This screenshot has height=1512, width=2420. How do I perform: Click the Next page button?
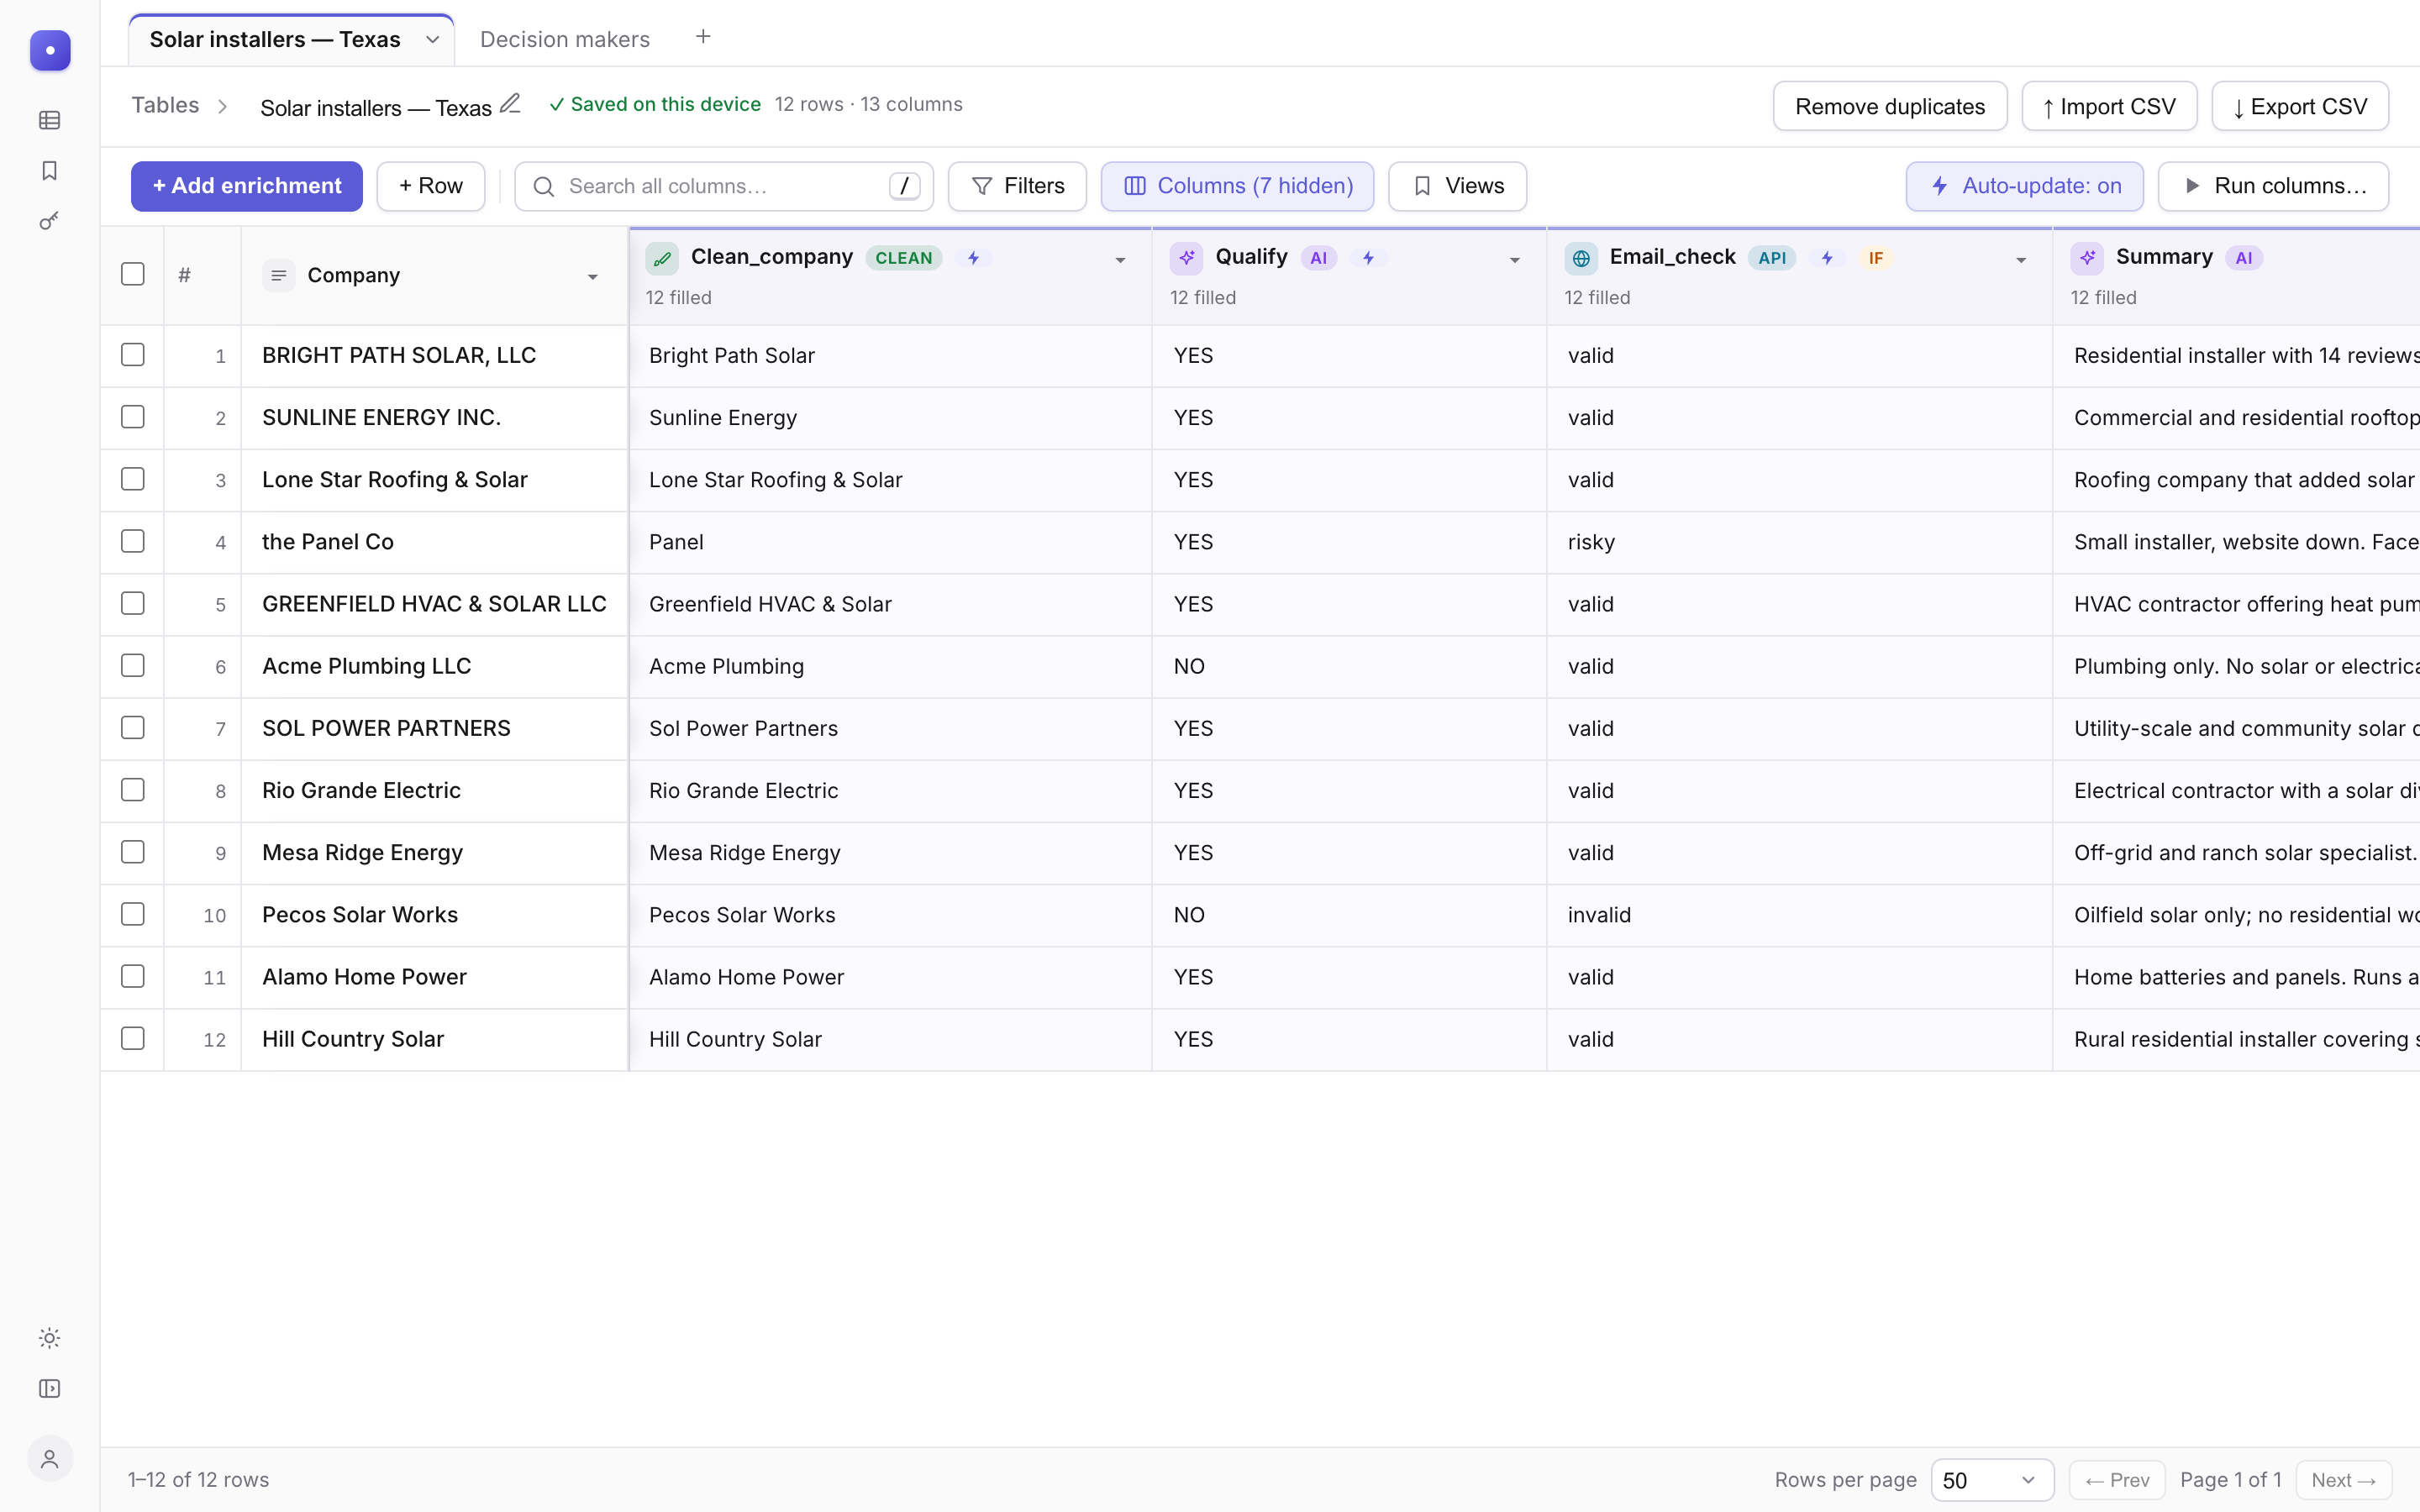coord(2343,1480)
